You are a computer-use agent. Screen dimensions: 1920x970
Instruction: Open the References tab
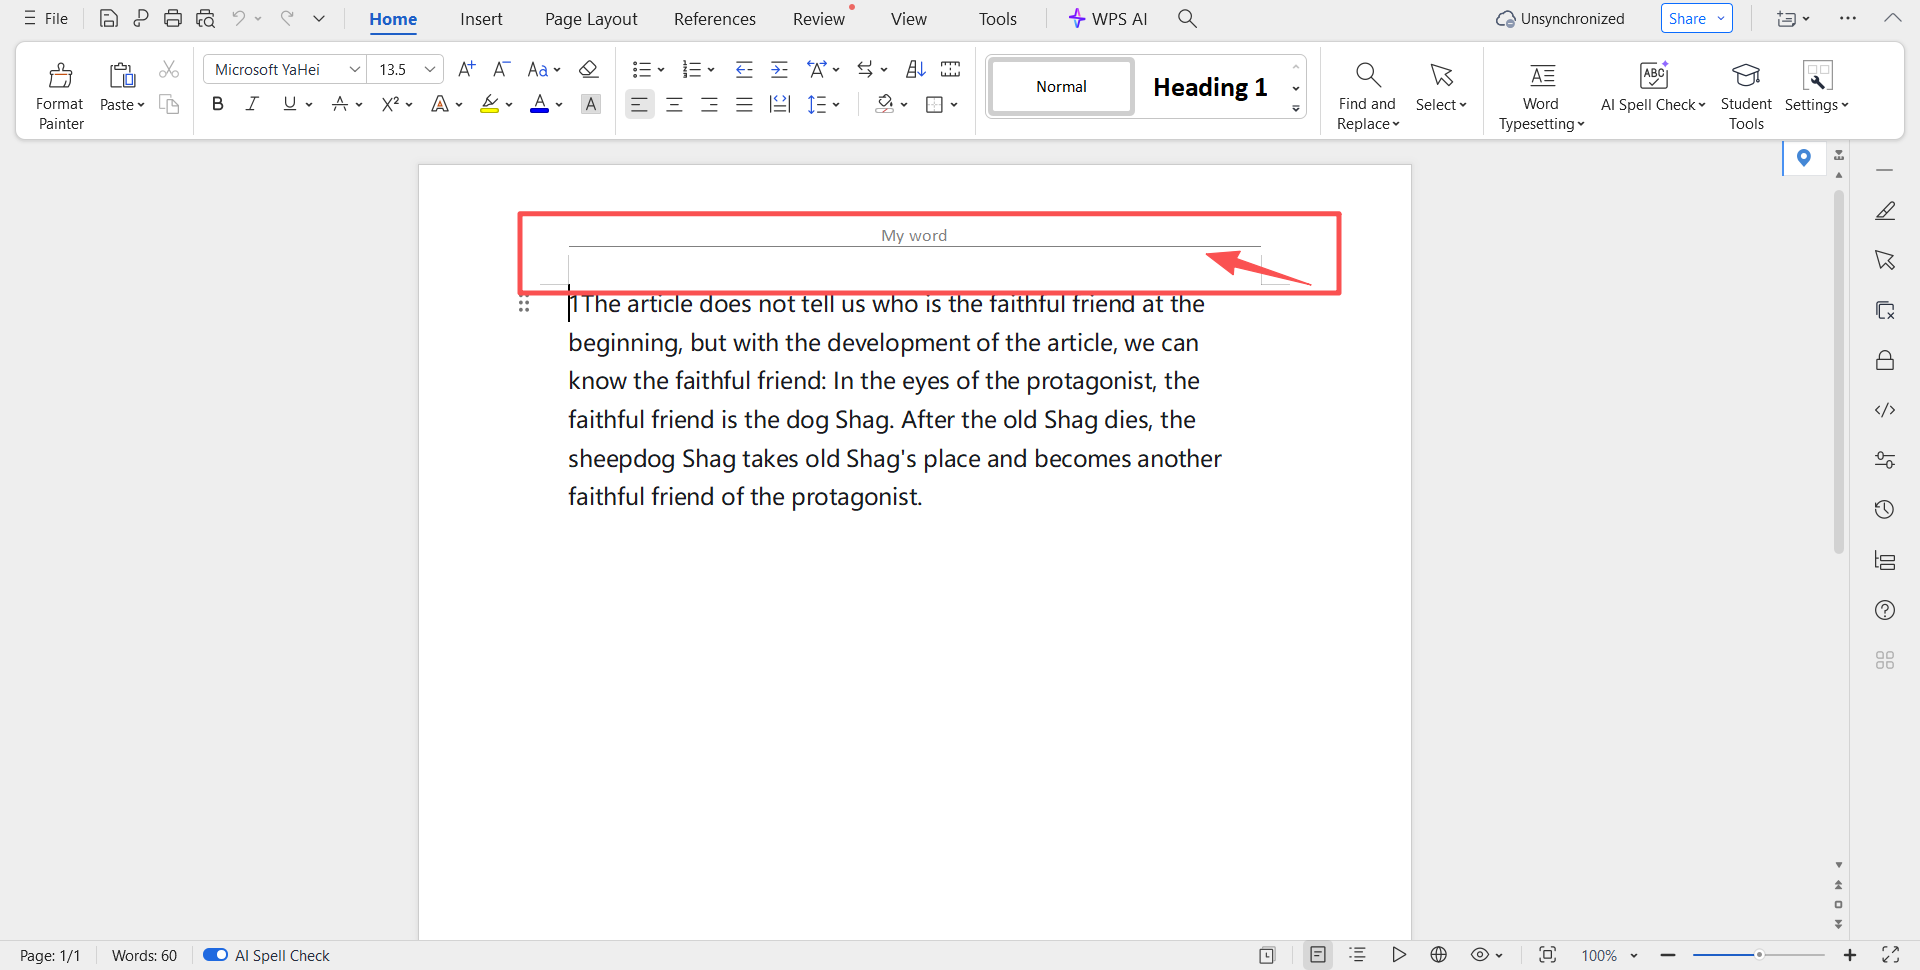(x=714, y=19)
